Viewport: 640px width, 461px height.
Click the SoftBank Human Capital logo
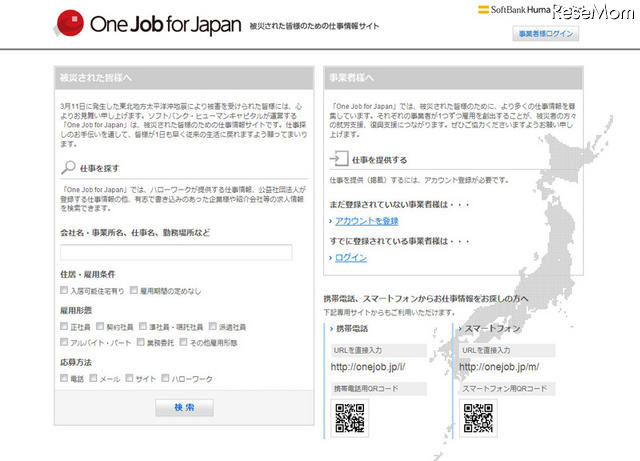[x=540, y=10]
